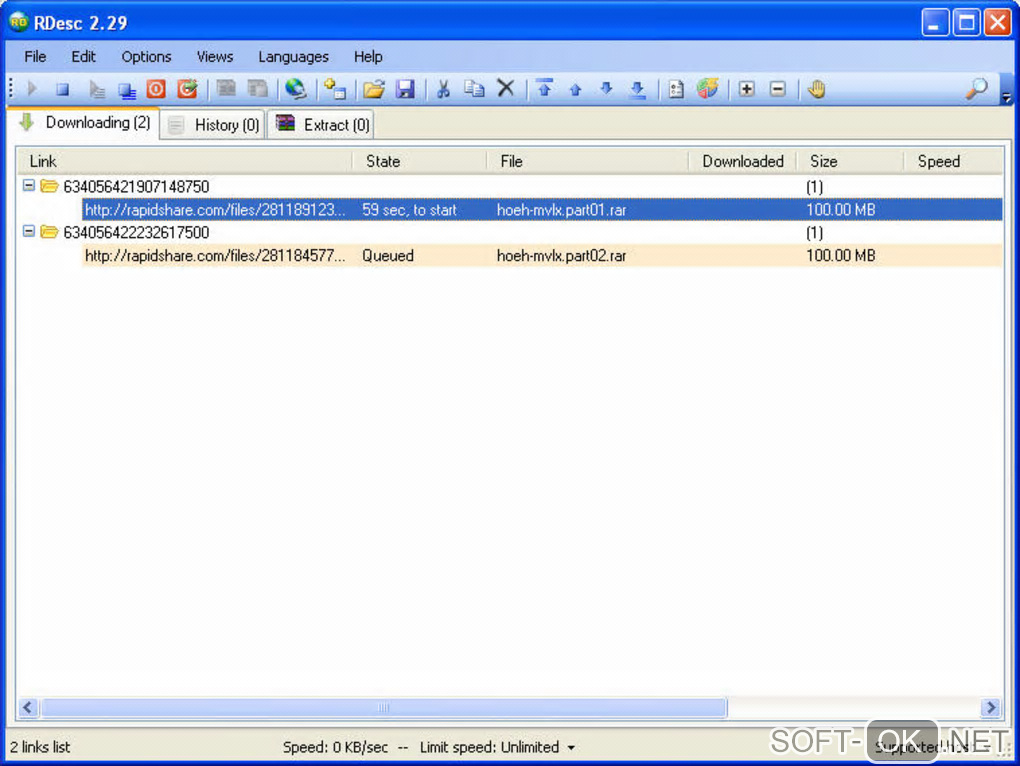Open the folder icon in toolbar
Screen dimensions: 1020x766
[x=374, y=88]
